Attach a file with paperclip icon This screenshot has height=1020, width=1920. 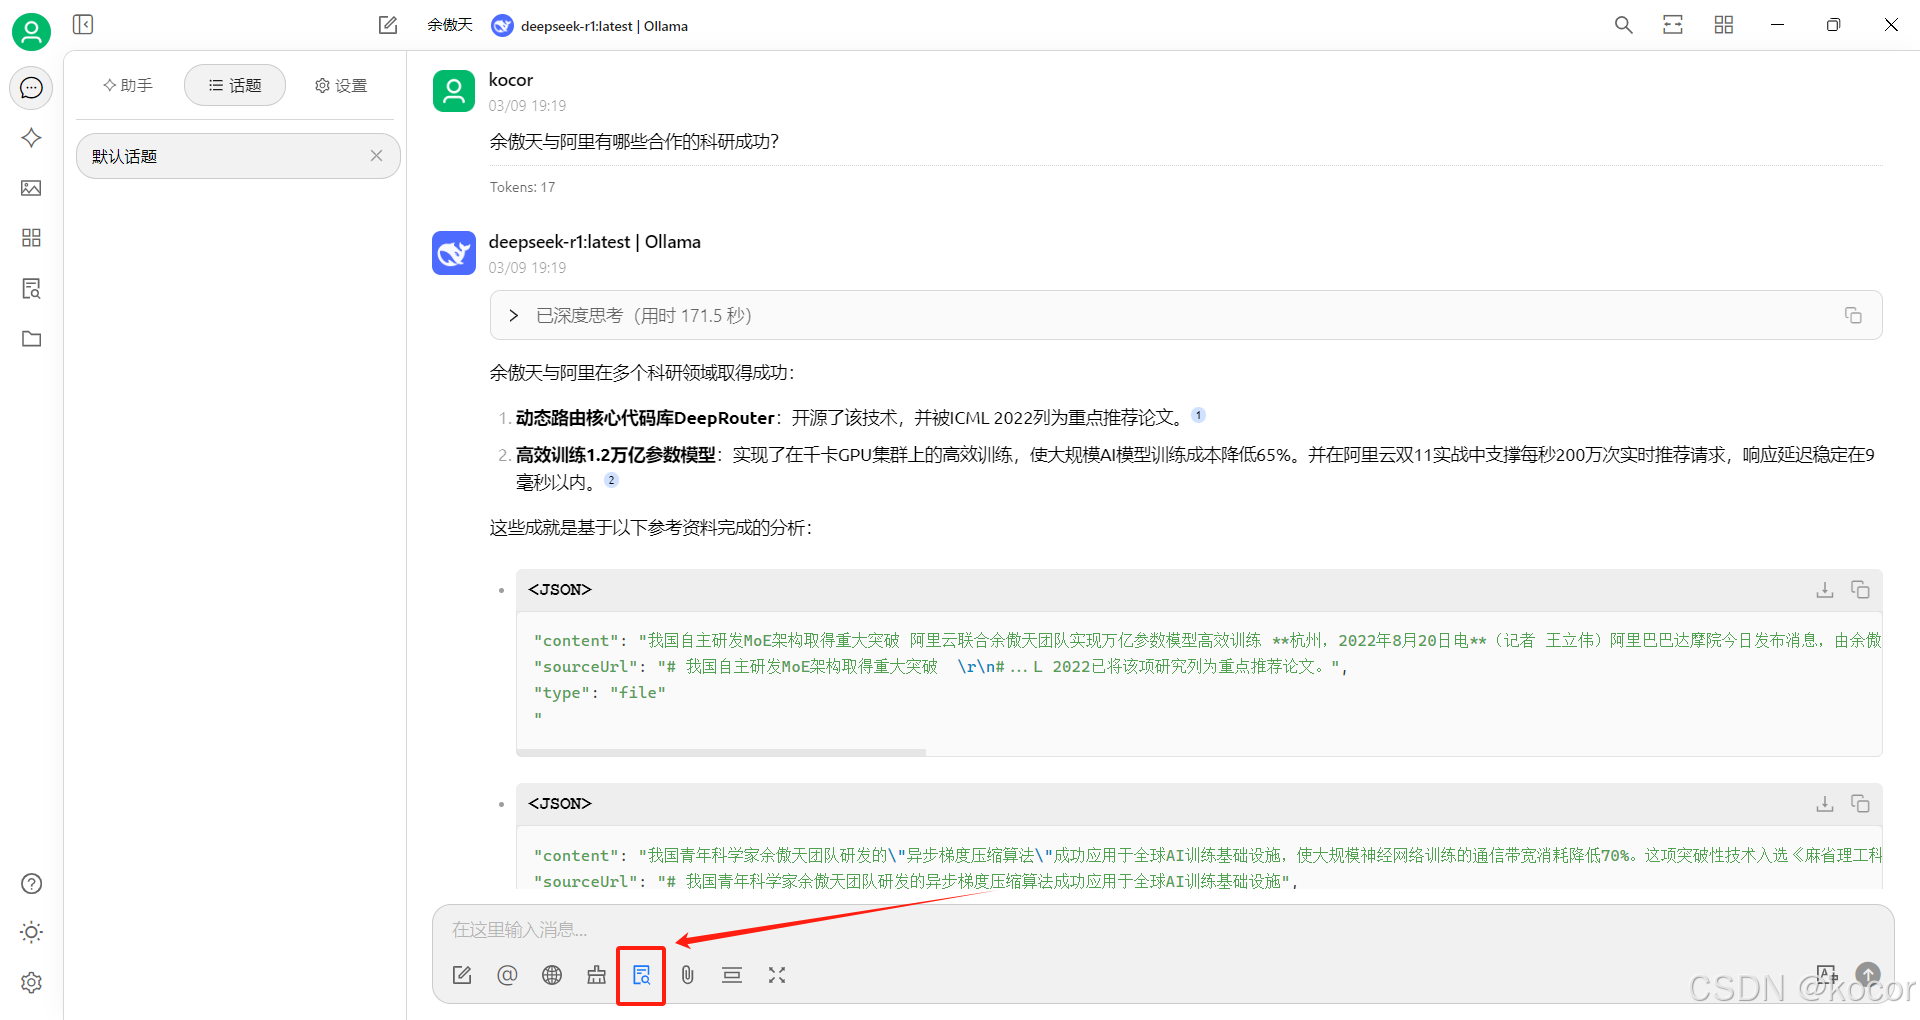[687, 975]
